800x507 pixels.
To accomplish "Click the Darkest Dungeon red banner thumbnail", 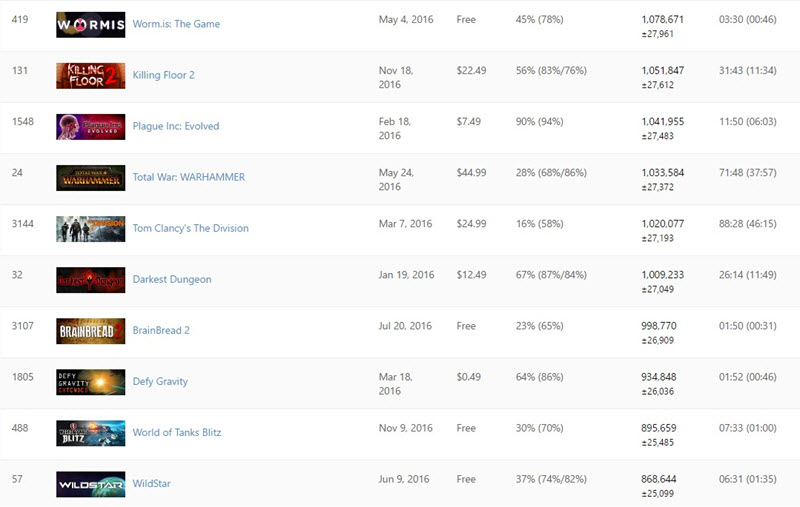I will [91, 280].
